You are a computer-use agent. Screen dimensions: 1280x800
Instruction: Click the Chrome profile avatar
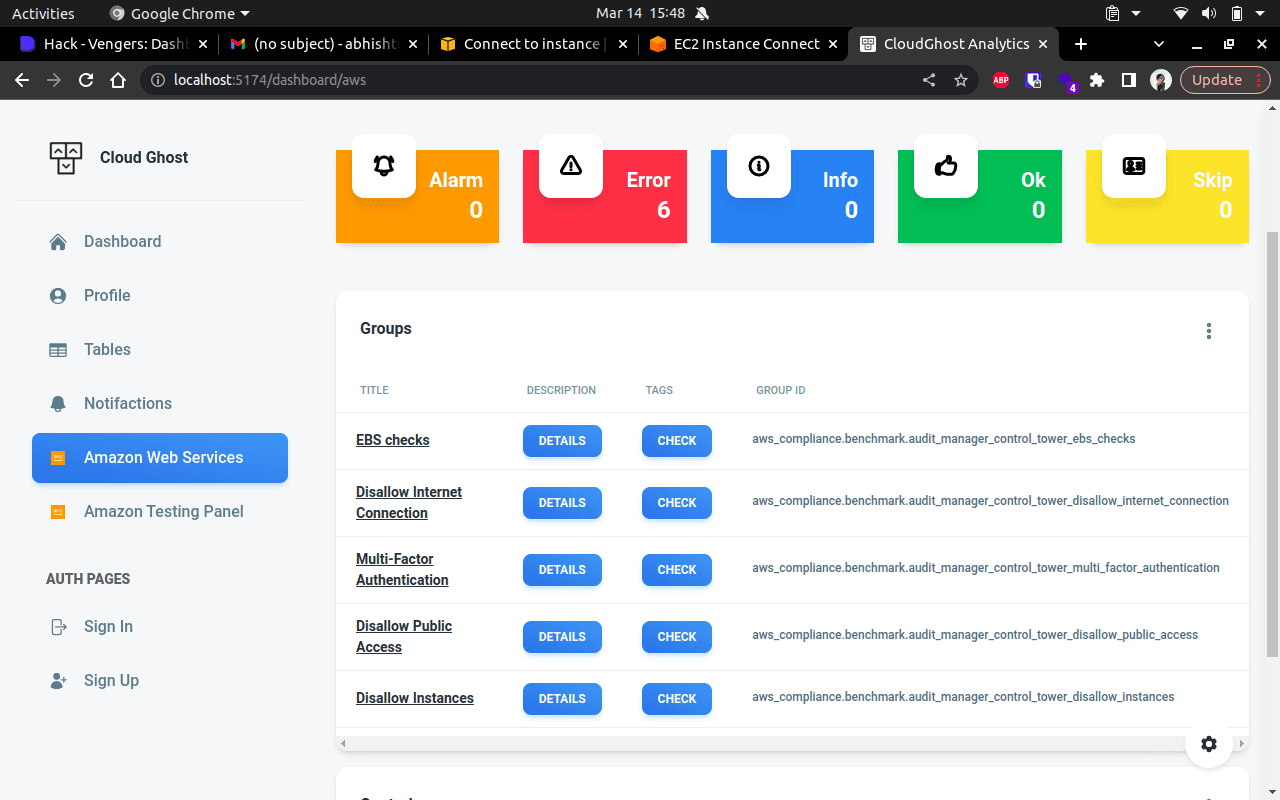[x=1161, y=80]
